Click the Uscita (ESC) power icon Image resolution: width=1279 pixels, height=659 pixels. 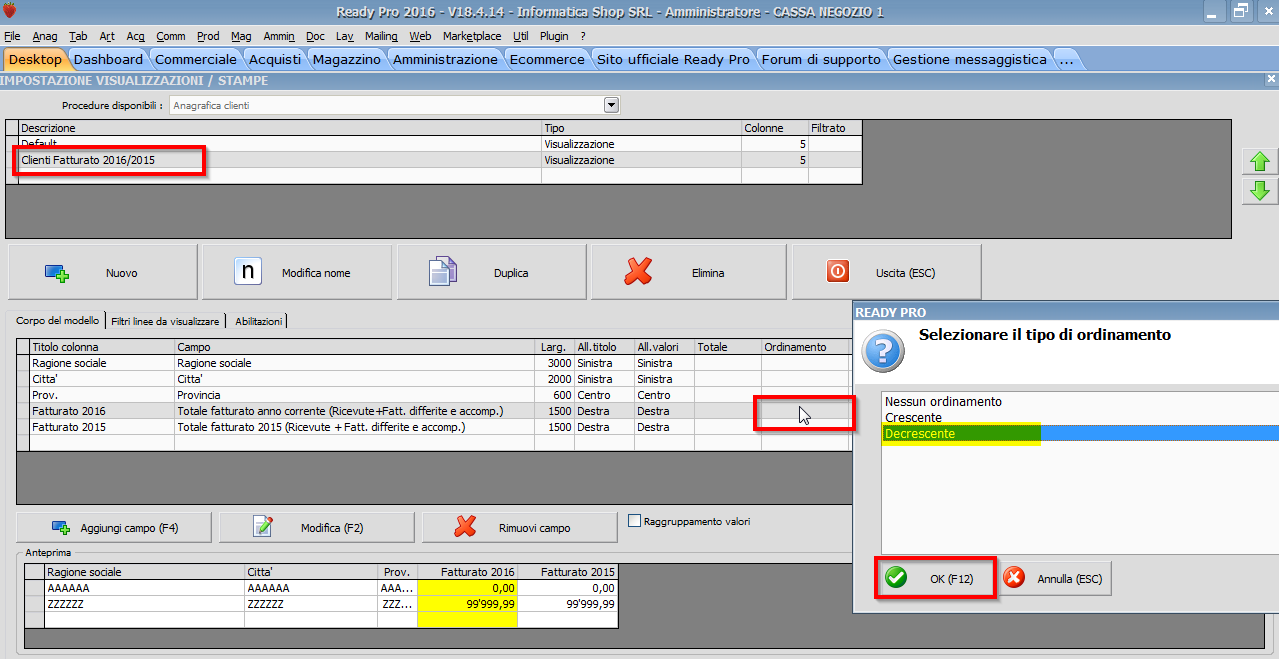point(838,272)
